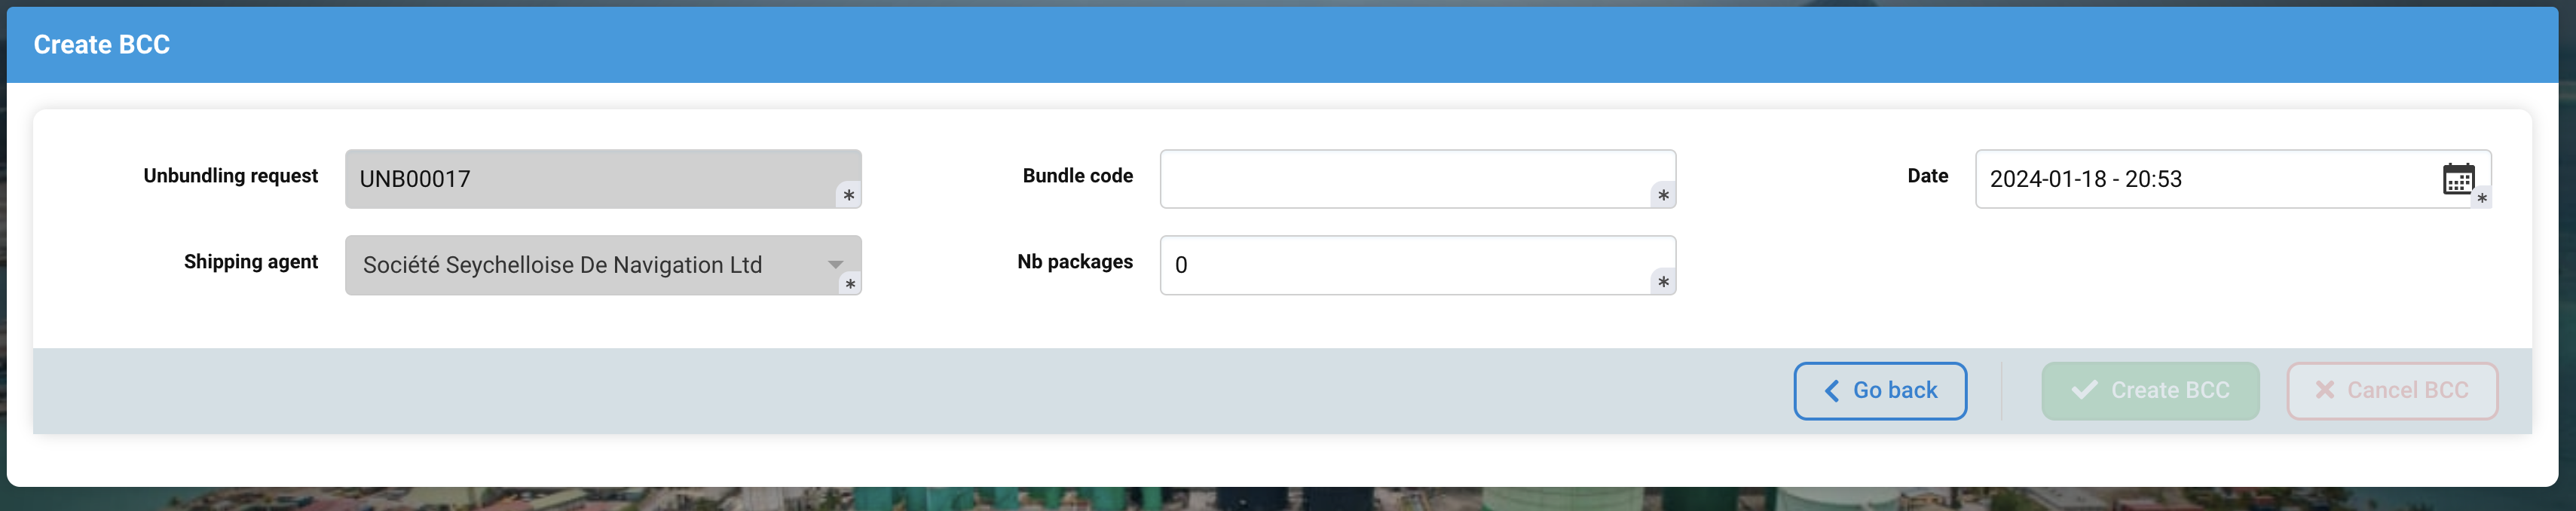Click the asterisk beside the Date field
Image resolution: width=2576 pixels, height=511 pixels.
coord(2481,199)
